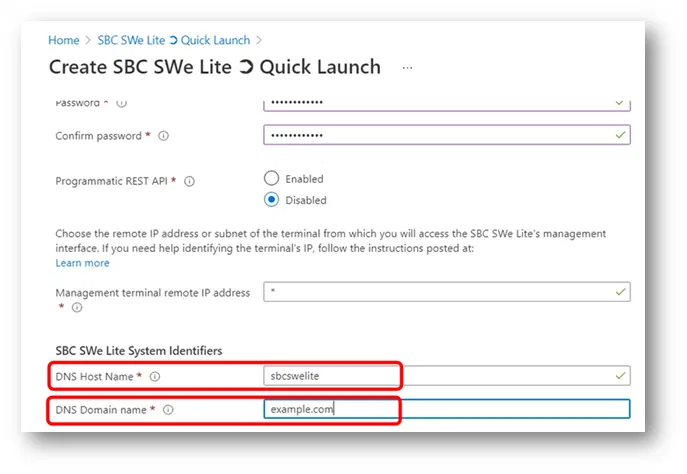687x474 pixels.
Task: Select the Disabled radio button
Action: coord(271,199)
